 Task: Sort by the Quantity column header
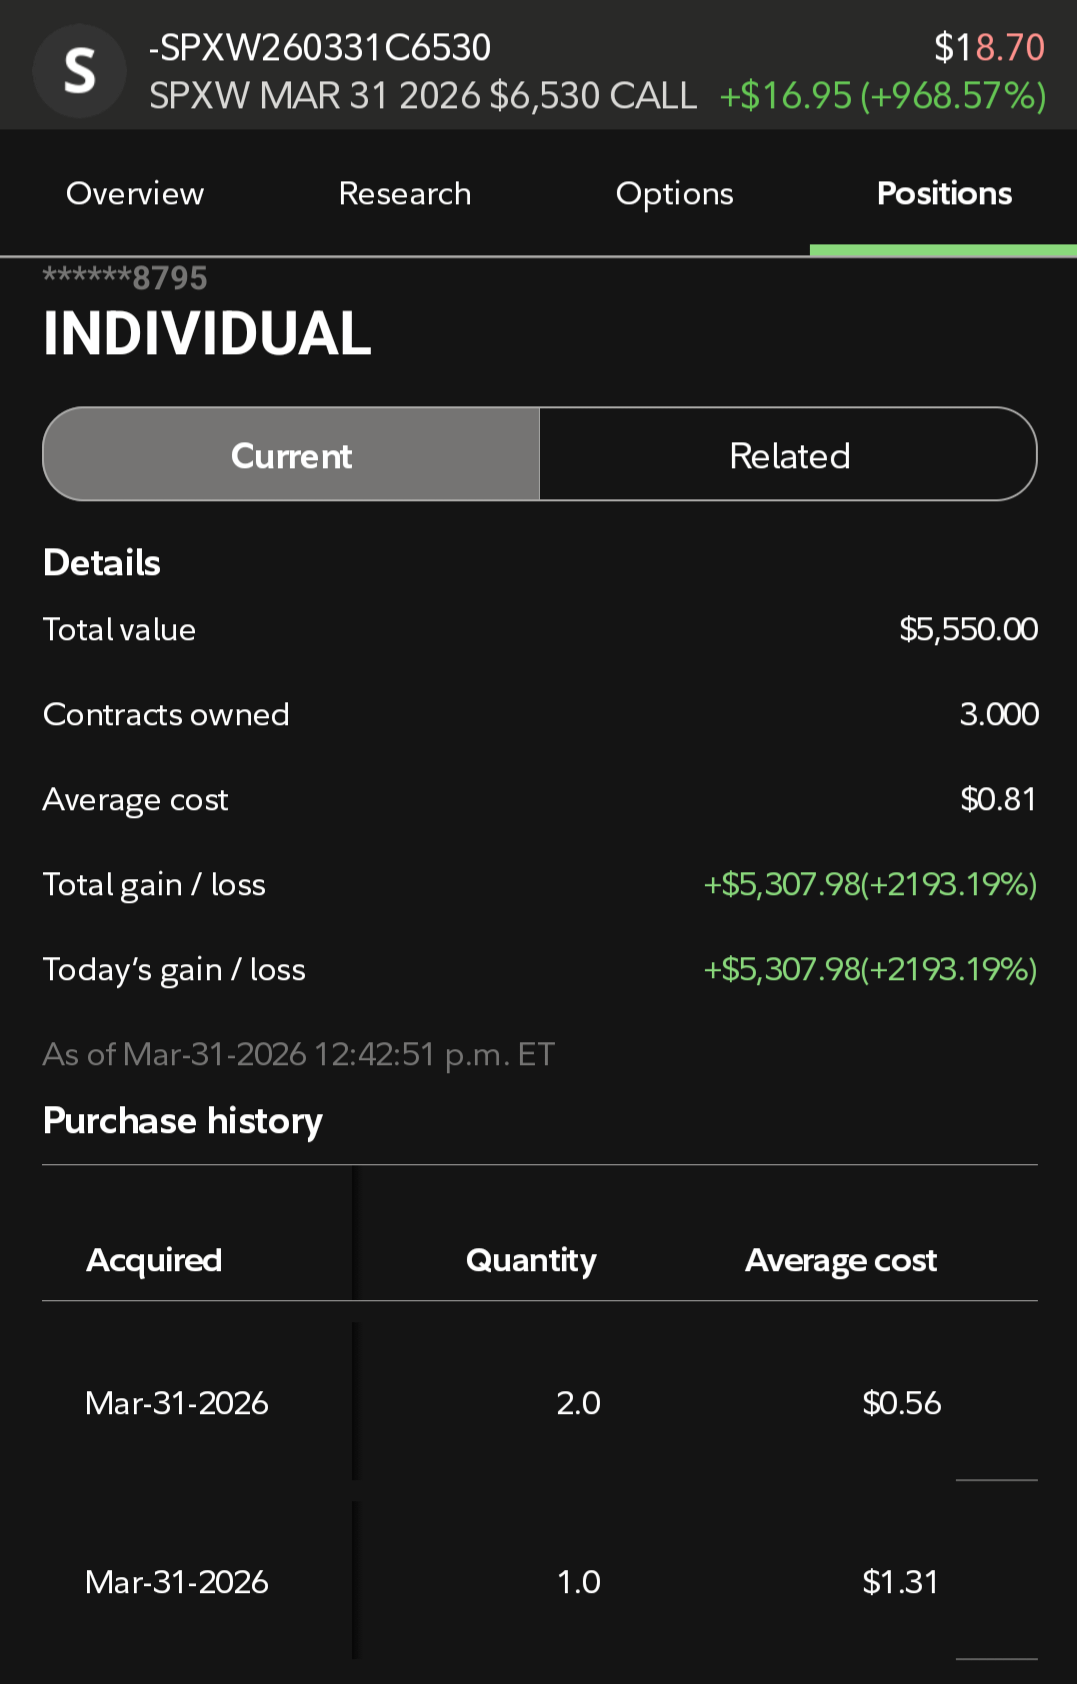point(531,1260)
